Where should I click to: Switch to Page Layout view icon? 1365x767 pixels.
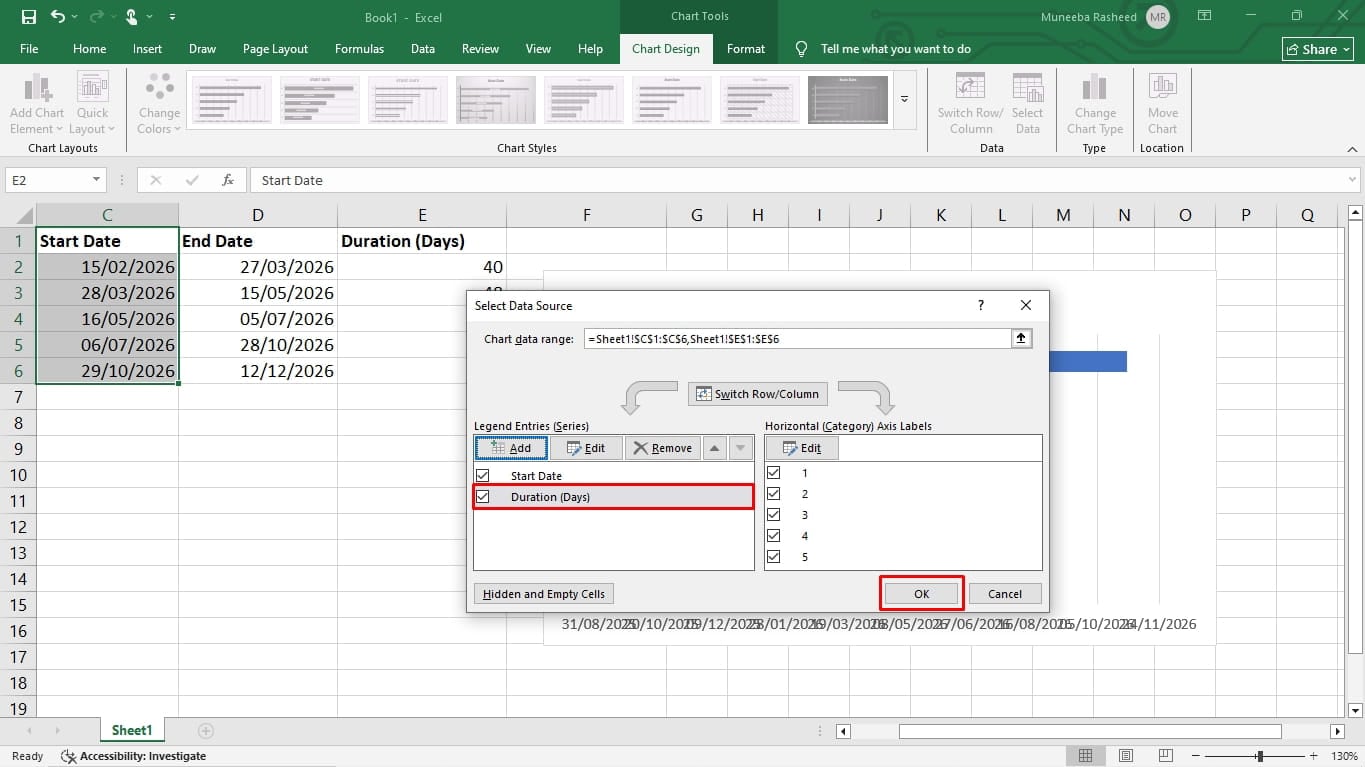tap(1126, 756)
